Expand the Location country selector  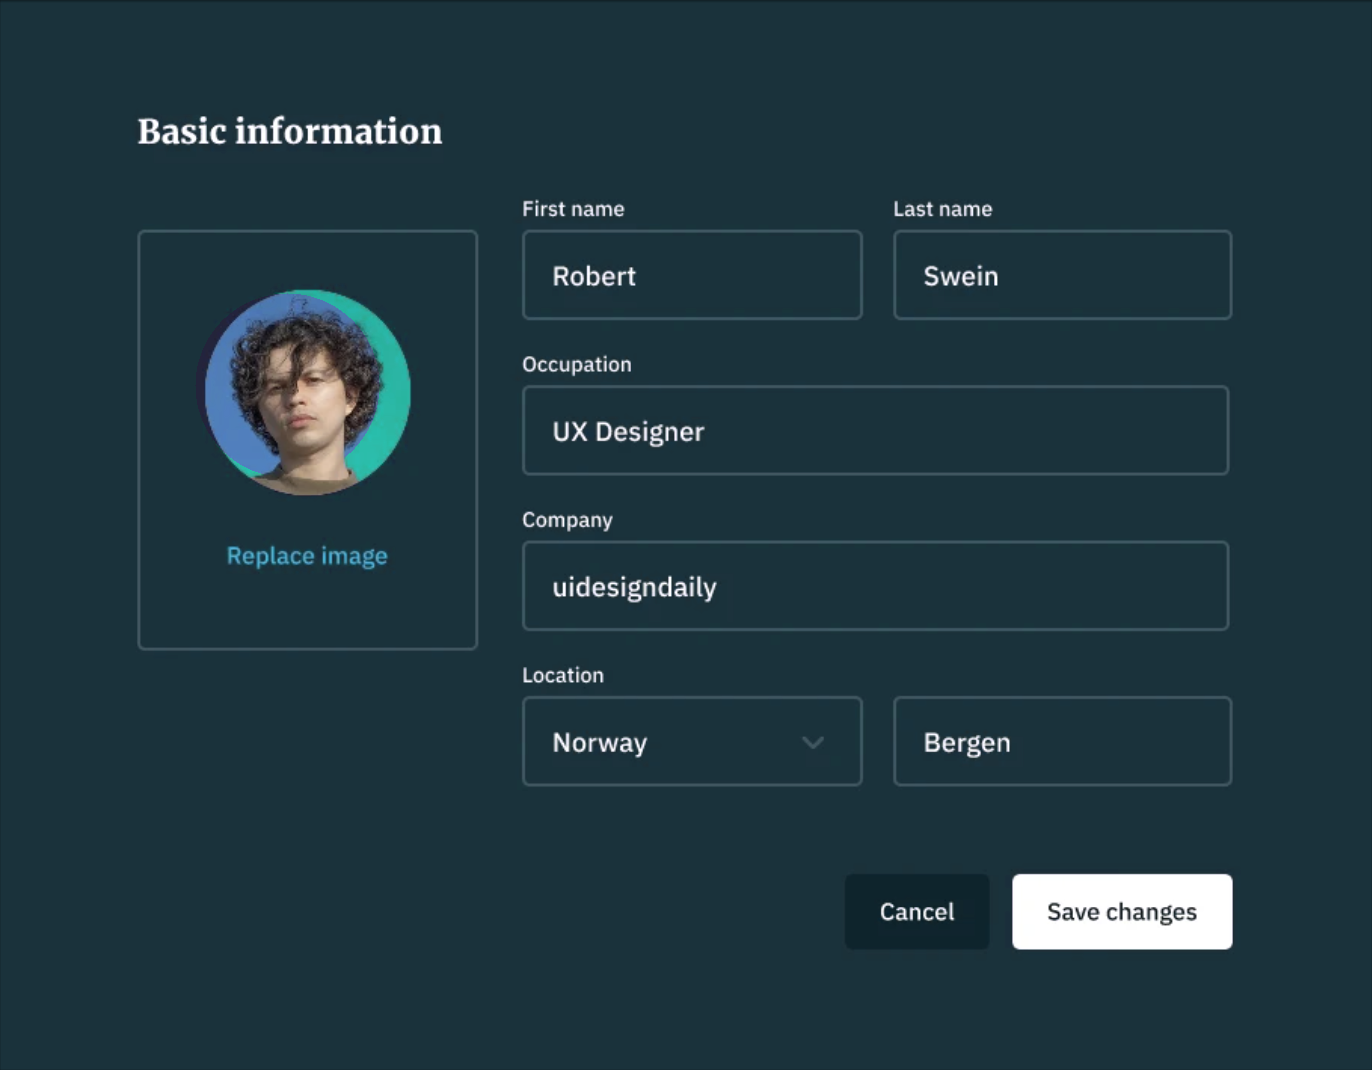pos(692,742)
